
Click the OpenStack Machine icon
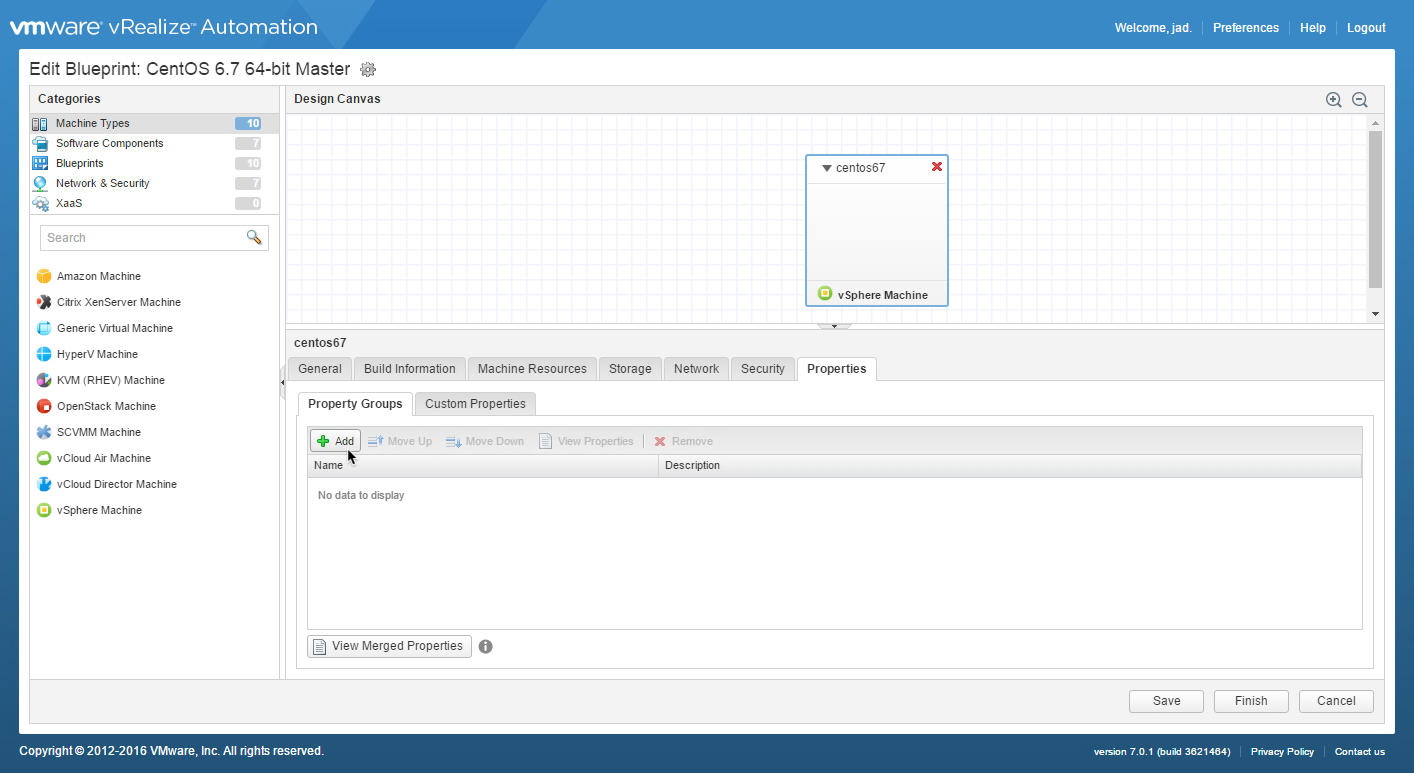point(44,406)
